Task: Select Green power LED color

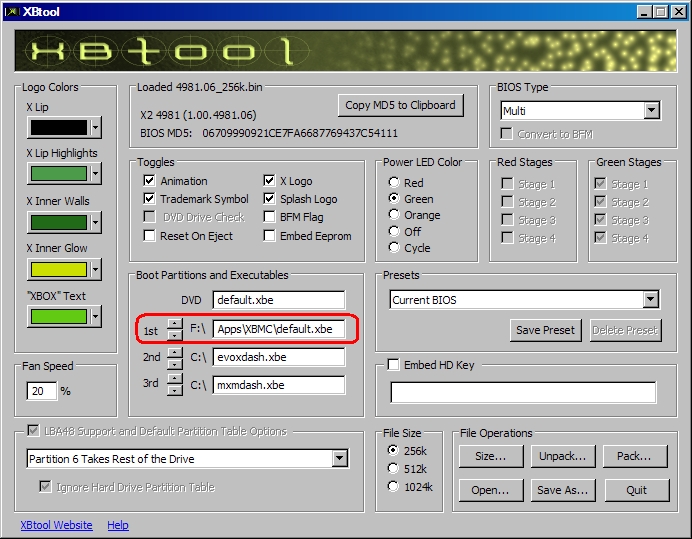Action: (x=394, y=199)
